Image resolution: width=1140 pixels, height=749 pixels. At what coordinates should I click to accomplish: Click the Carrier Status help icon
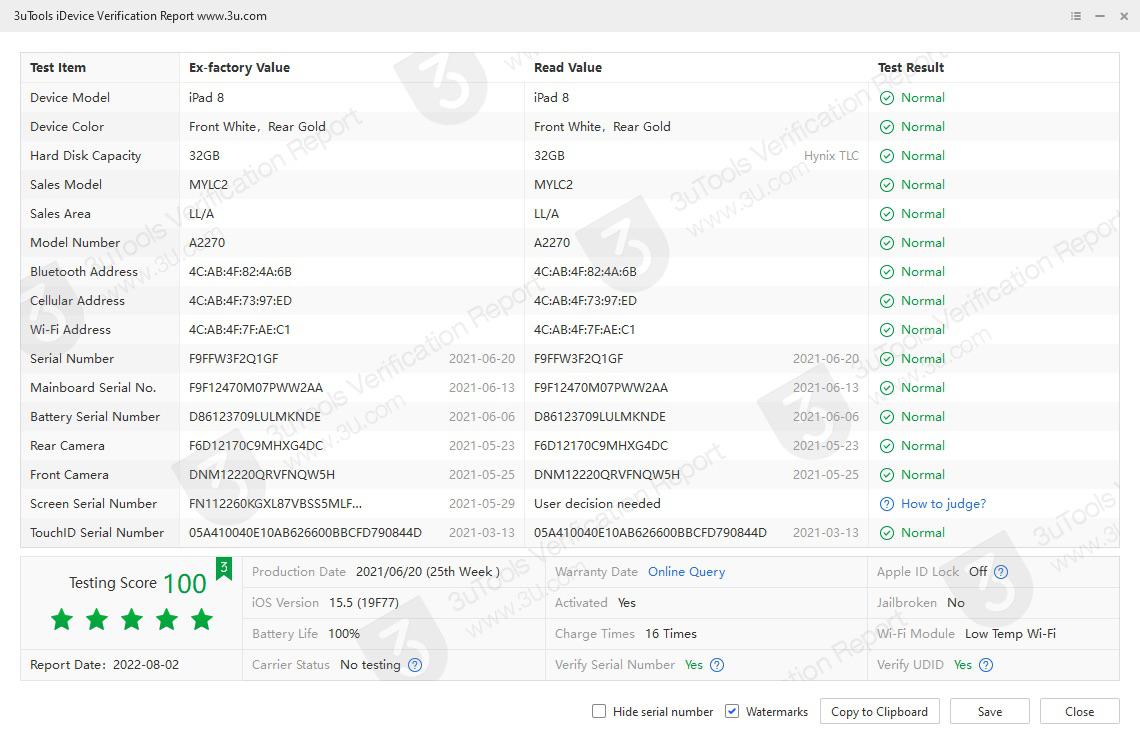click(415, 665)
